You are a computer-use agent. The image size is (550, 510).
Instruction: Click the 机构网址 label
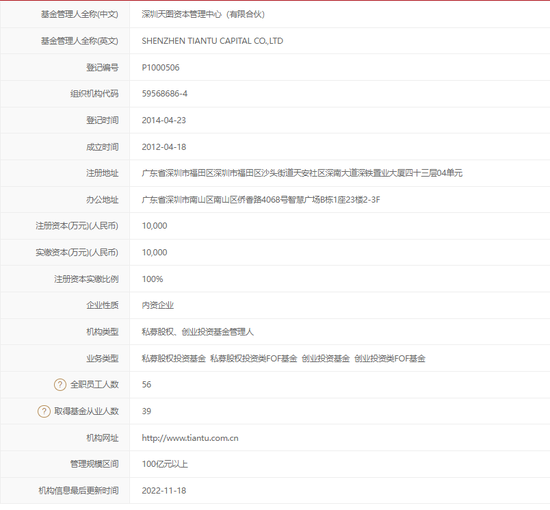102,438
